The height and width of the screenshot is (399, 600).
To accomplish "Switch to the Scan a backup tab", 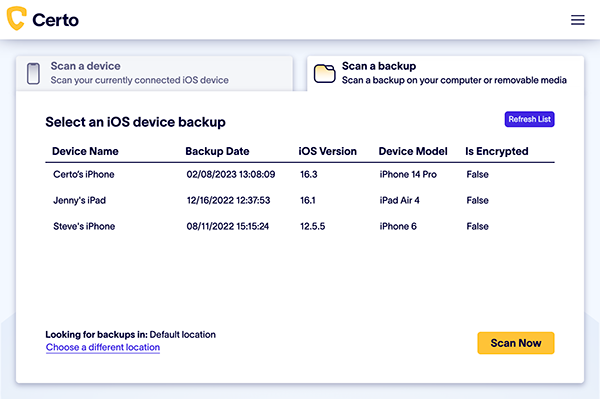I will tap(445, 73).
